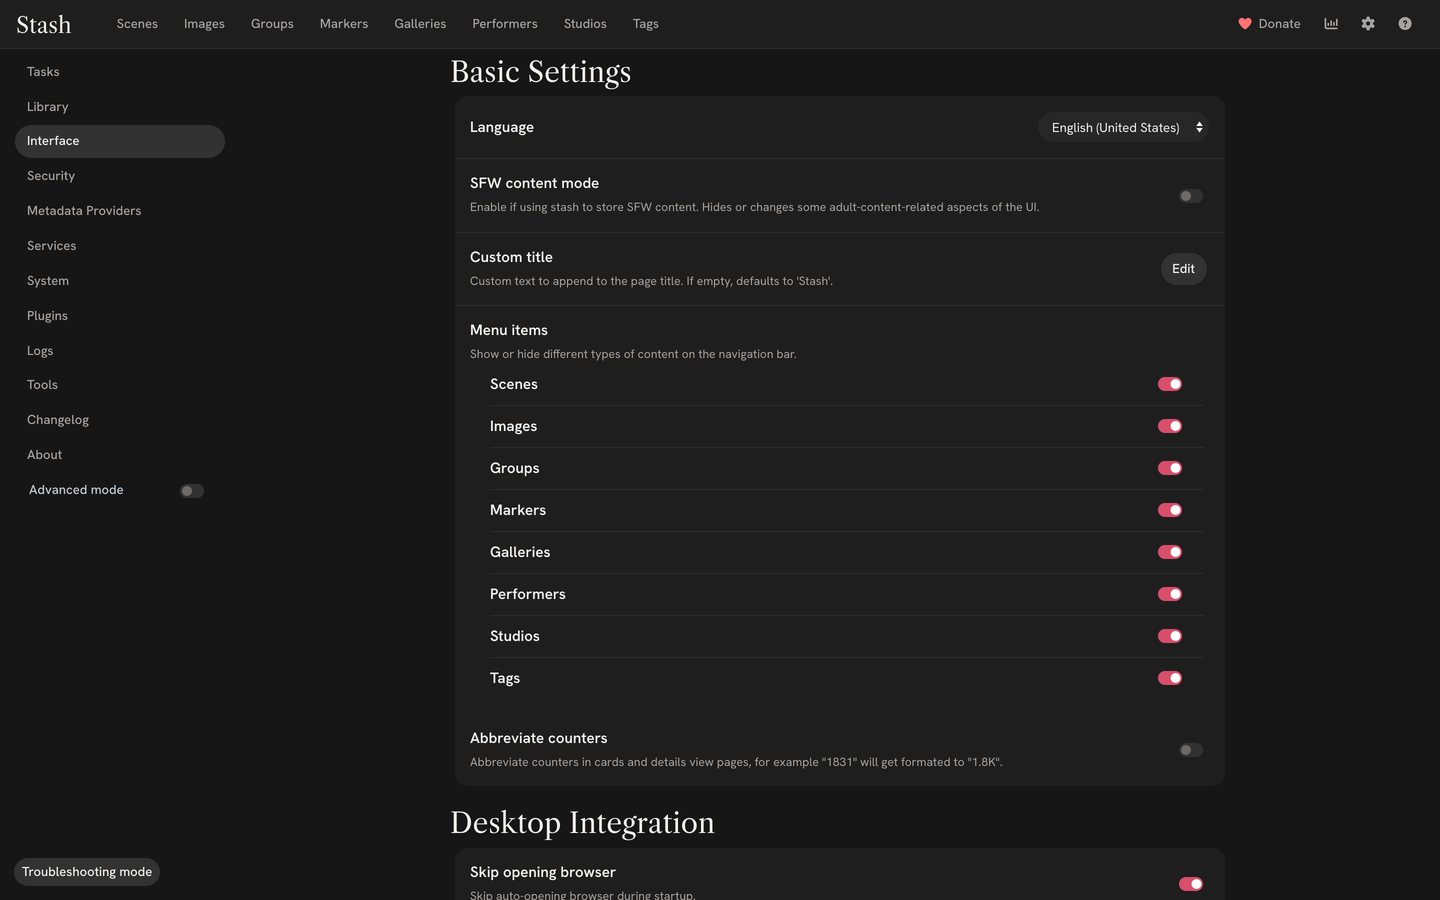Switch to the Services settings section
This screenshot has width=1440, height=900.
point(120,246)
